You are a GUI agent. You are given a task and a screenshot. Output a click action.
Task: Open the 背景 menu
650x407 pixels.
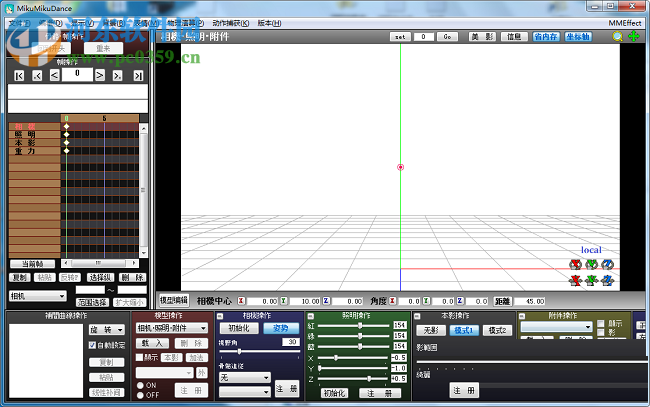coord(114,23)
